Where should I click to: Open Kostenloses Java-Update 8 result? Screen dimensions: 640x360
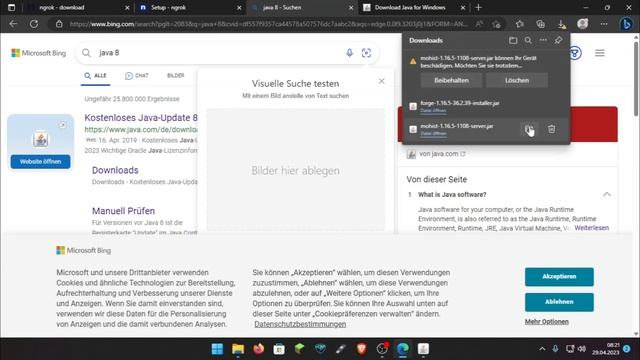click(x=141, y=118)
